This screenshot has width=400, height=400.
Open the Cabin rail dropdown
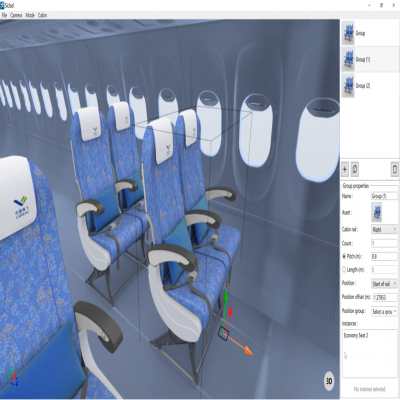(x=384, y=229)
